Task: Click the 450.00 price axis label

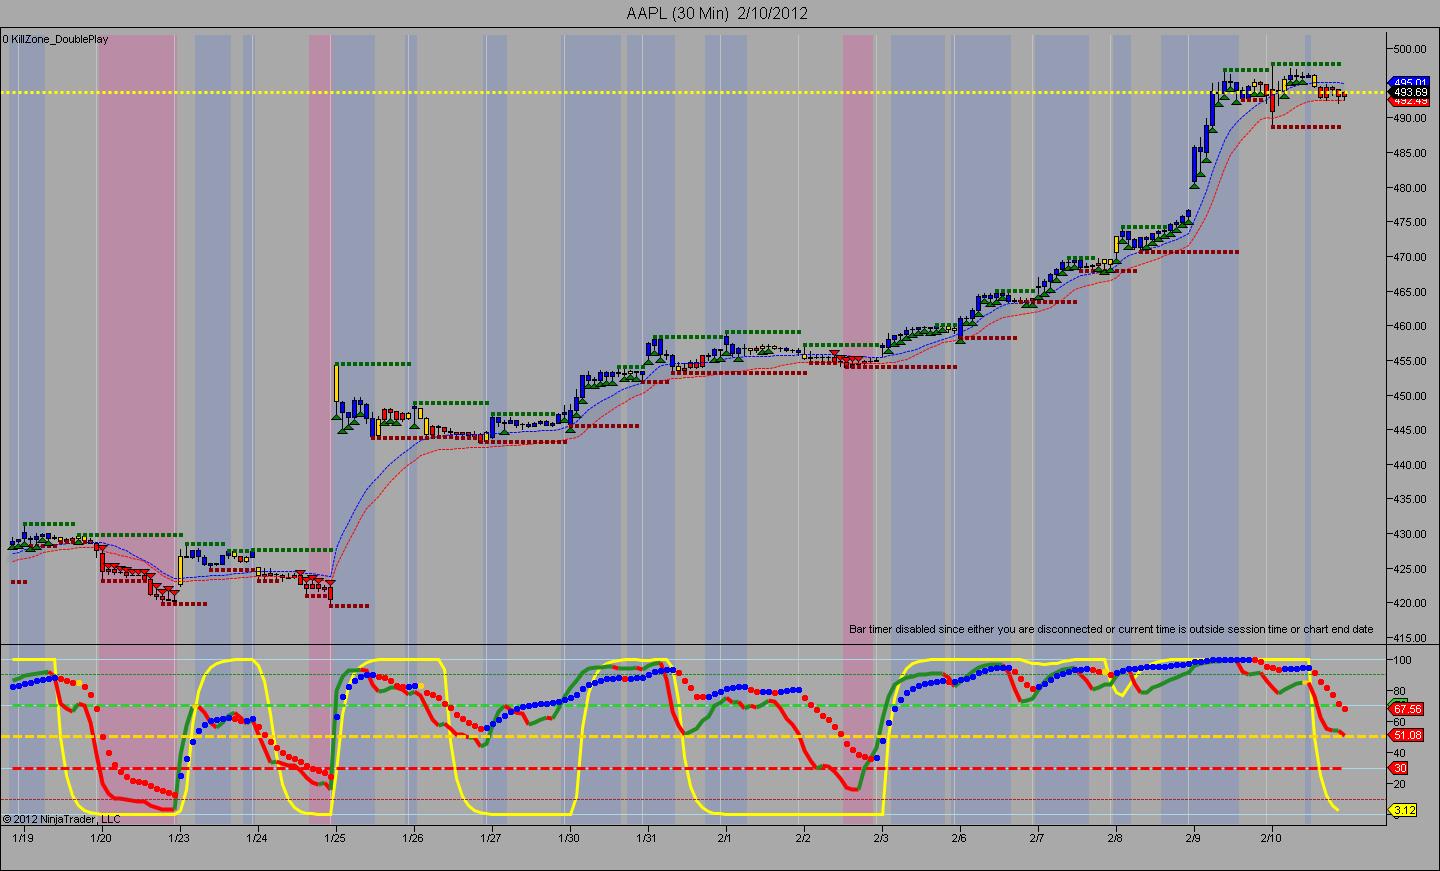Action: [x=1408, y=396]
